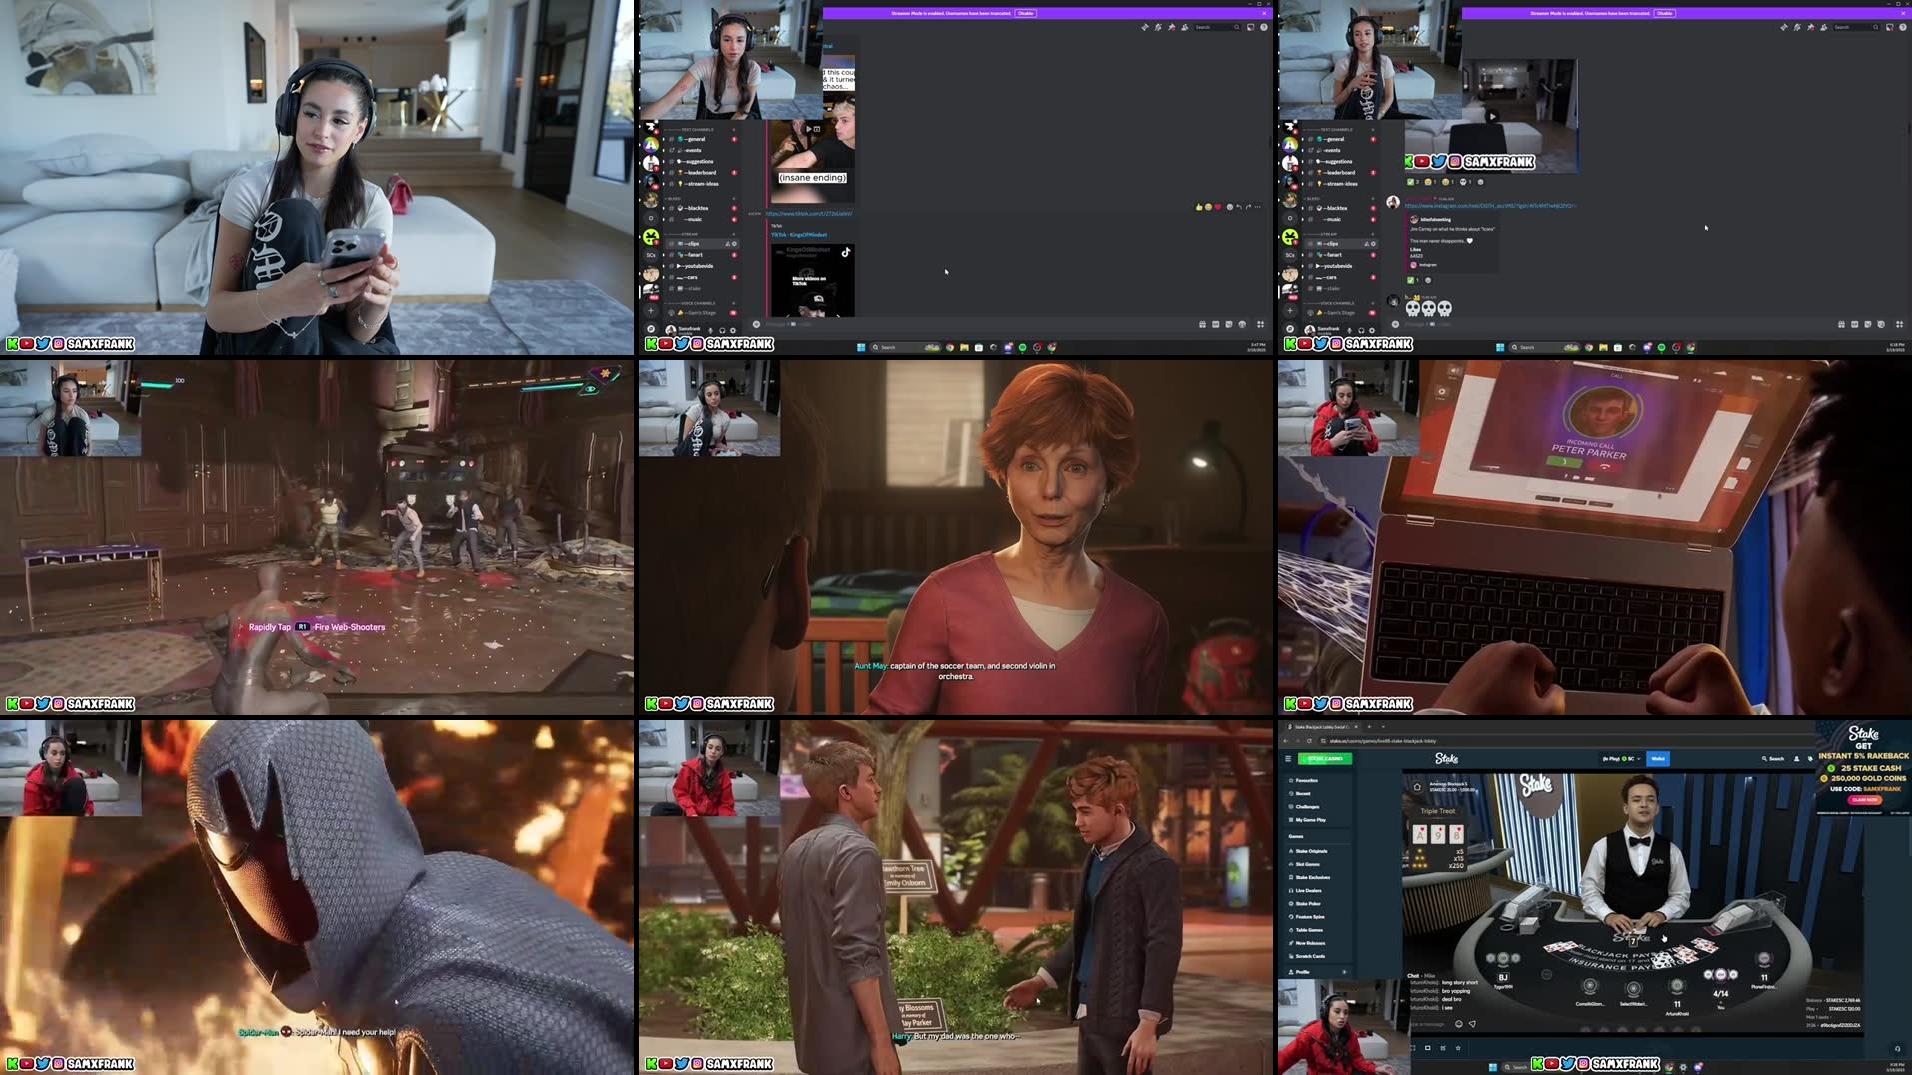
Task: Play living-room video in skull-emoji Discord frame
Action: pyautogui.click(x=1492, y=116)
